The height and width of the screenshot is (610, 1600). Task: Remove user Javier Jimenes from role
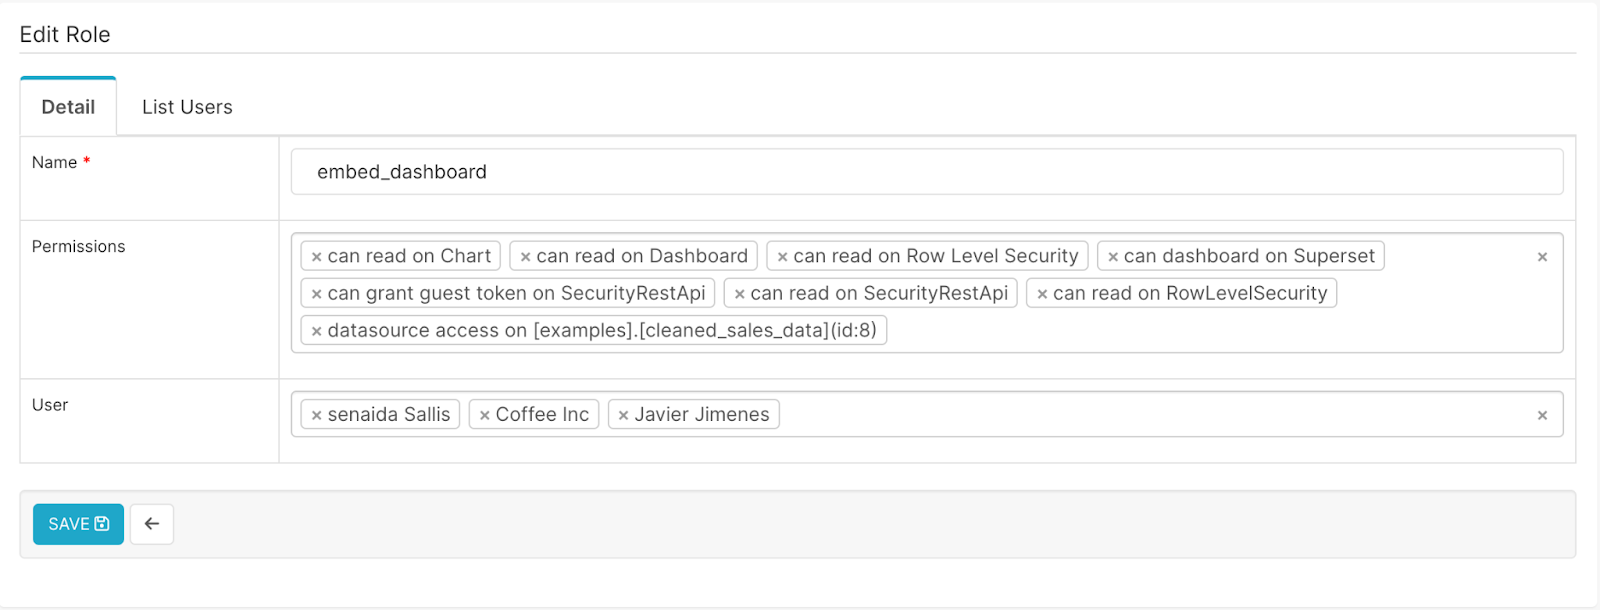coord(623,415)
